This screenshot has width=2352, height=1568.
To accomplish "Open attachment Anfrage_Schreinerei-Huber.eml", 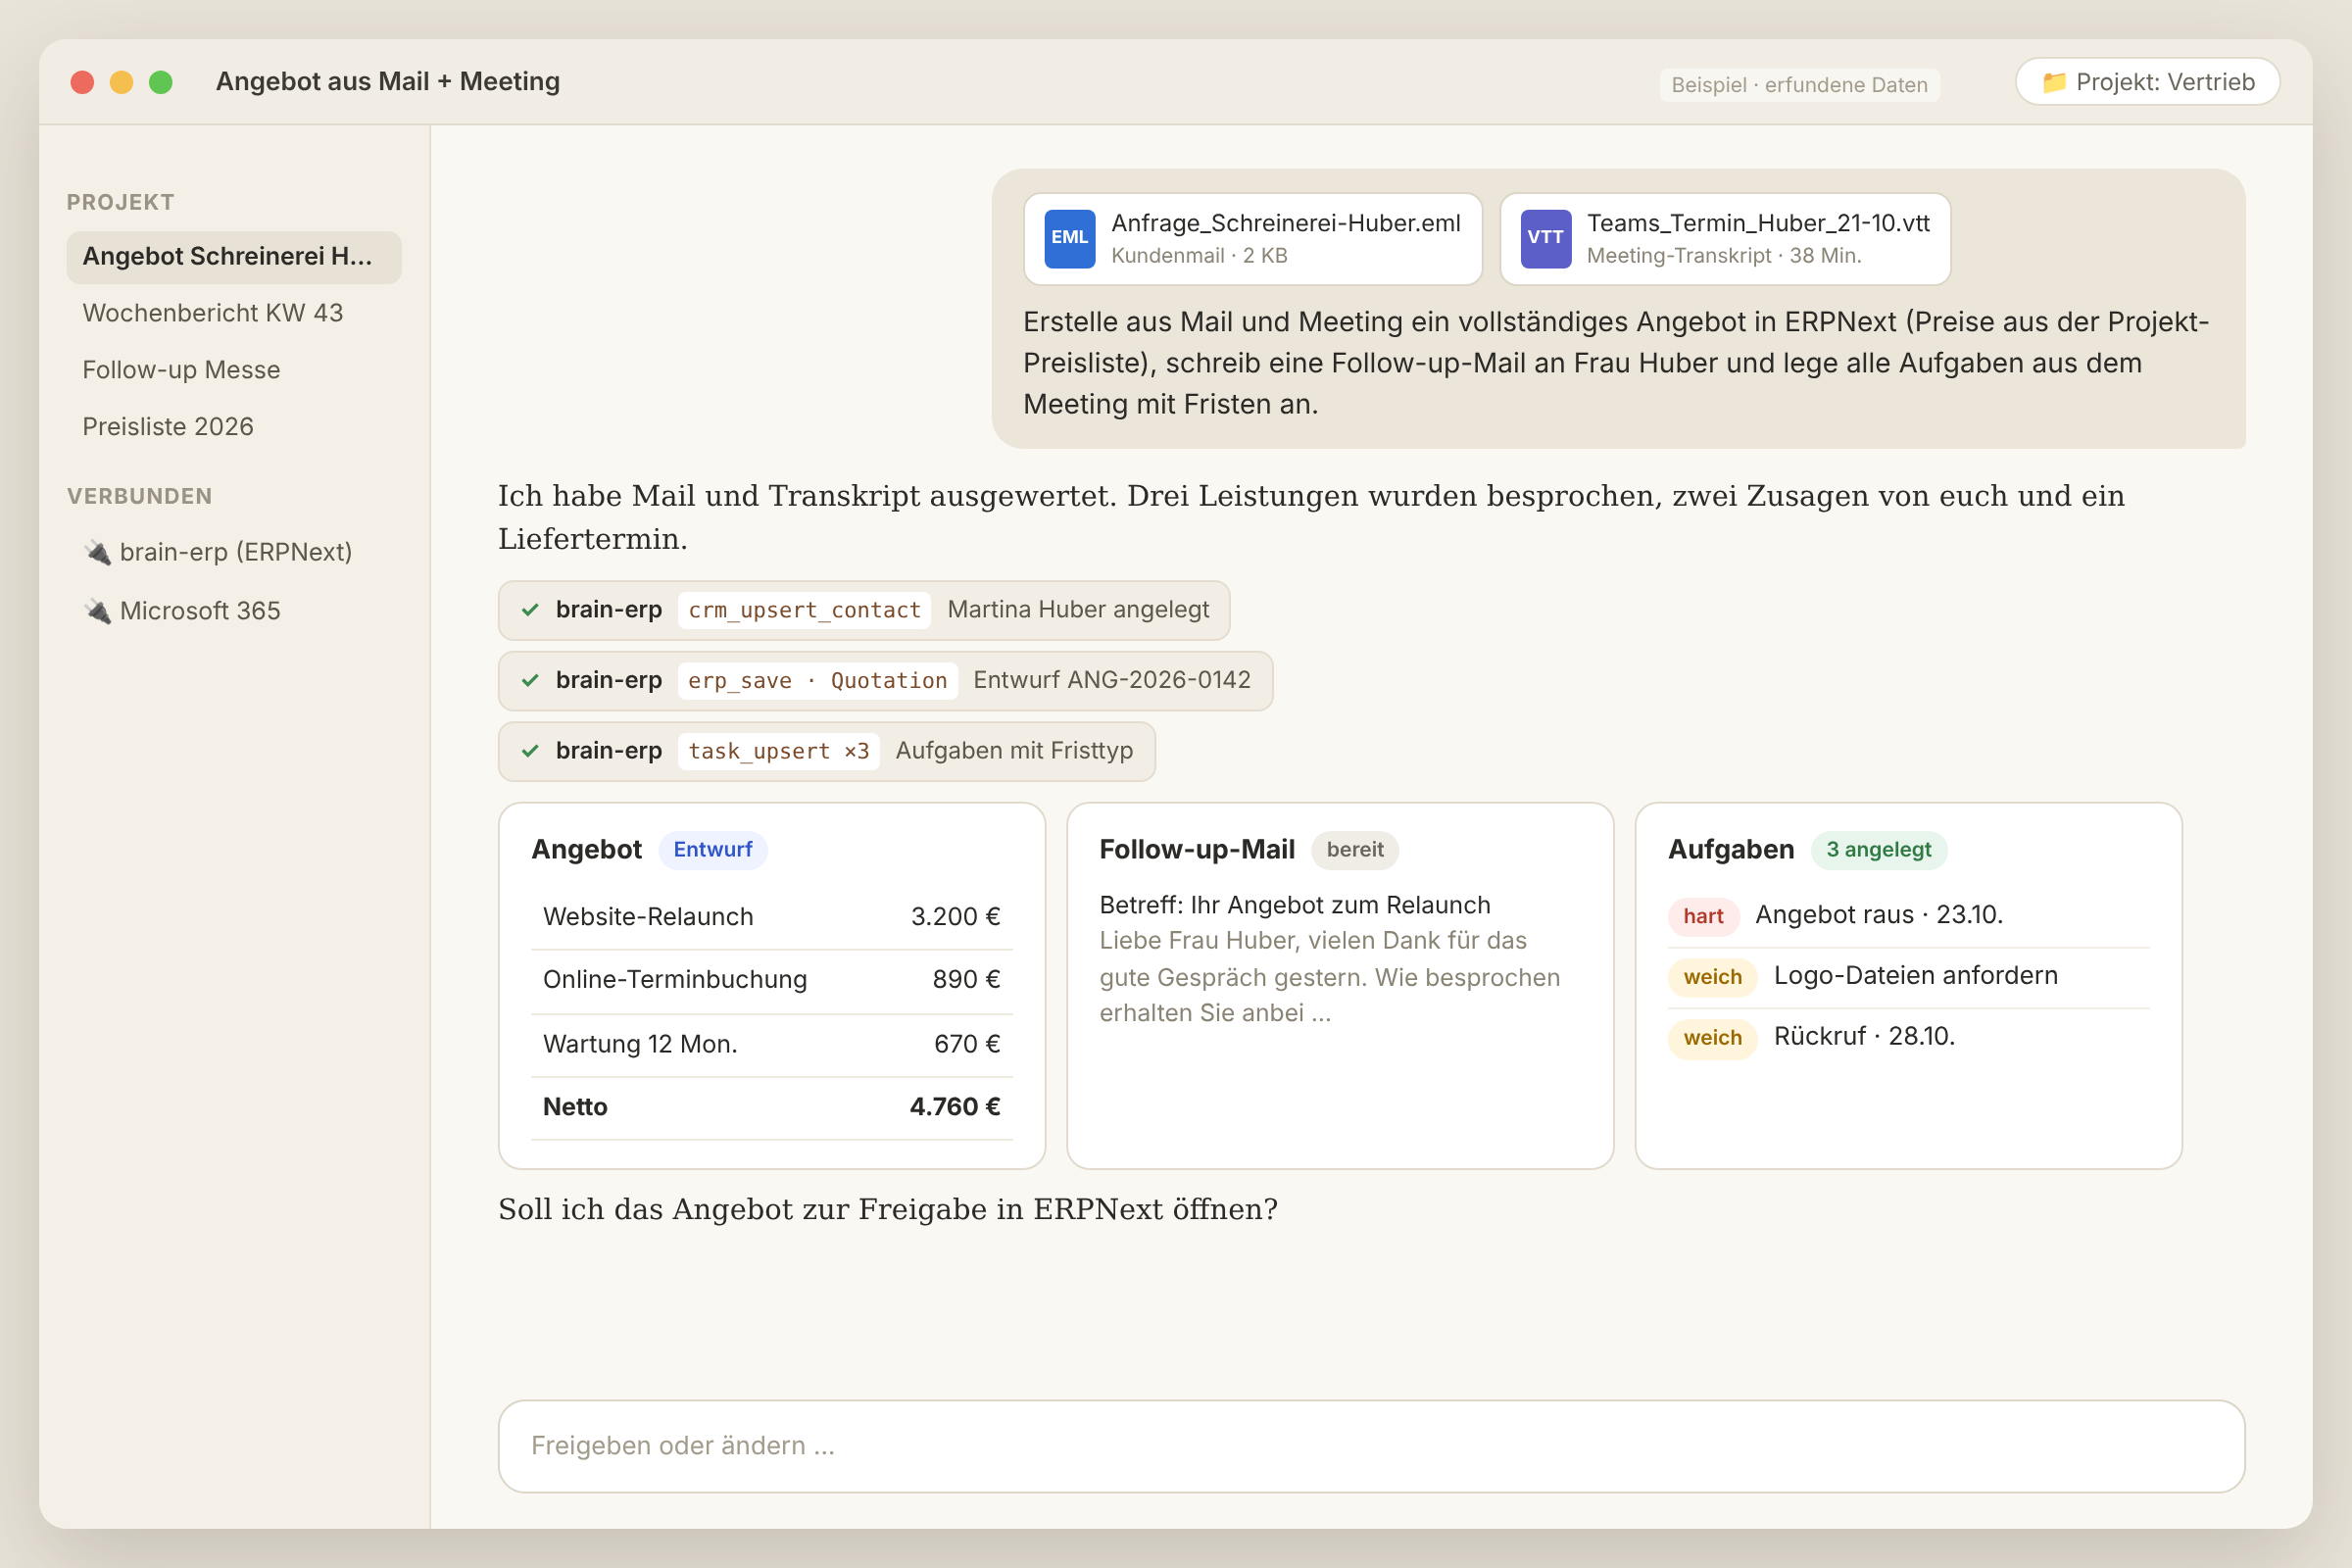I will (1252, 239).
